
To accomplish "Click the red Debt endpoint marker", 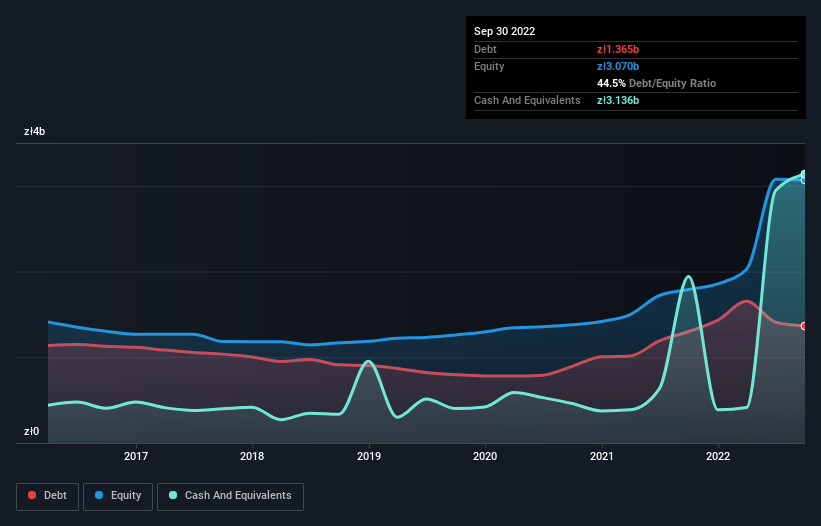I will (804, 326).
